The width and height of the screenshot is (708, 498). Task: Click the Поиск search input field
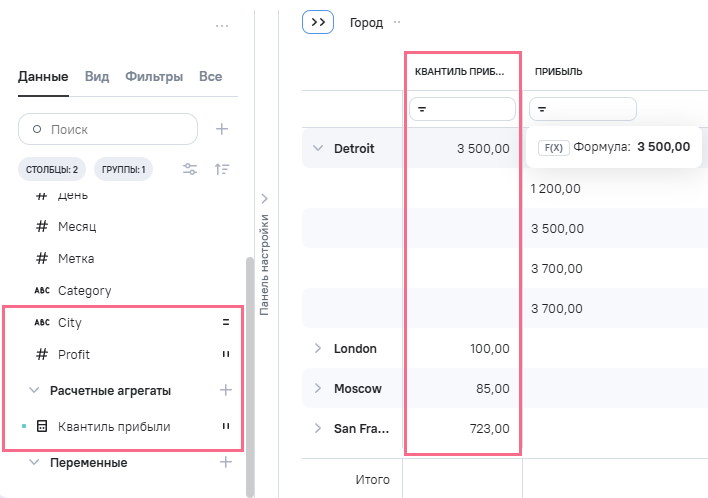point(108,129)
